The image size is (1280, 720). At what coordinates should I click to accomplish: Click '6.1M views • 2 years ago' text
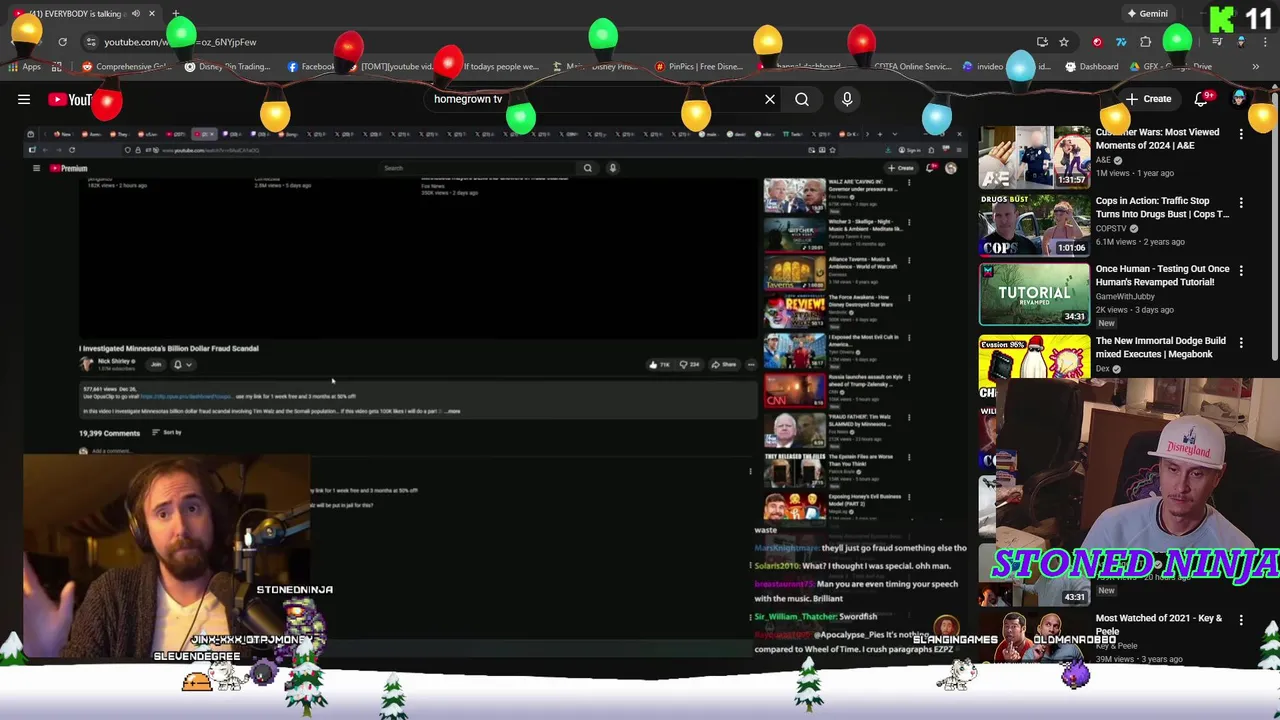coord(1140,241)
